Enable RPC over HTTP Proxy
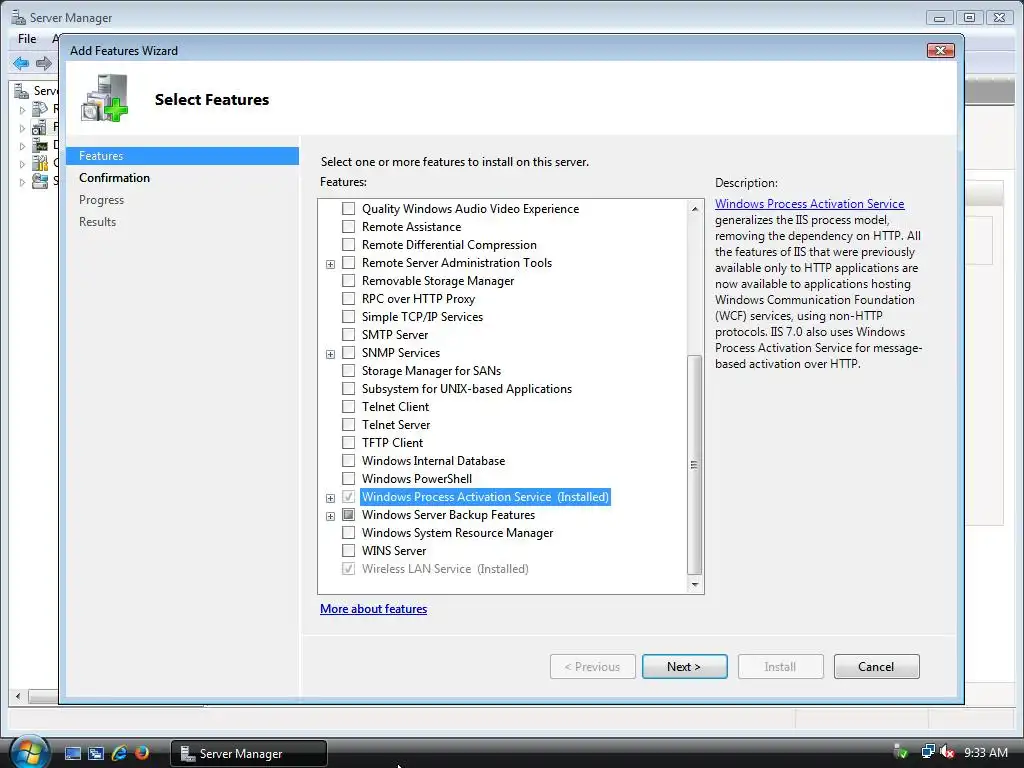This screenshot has height=768, width=1024. pos(349,298)
